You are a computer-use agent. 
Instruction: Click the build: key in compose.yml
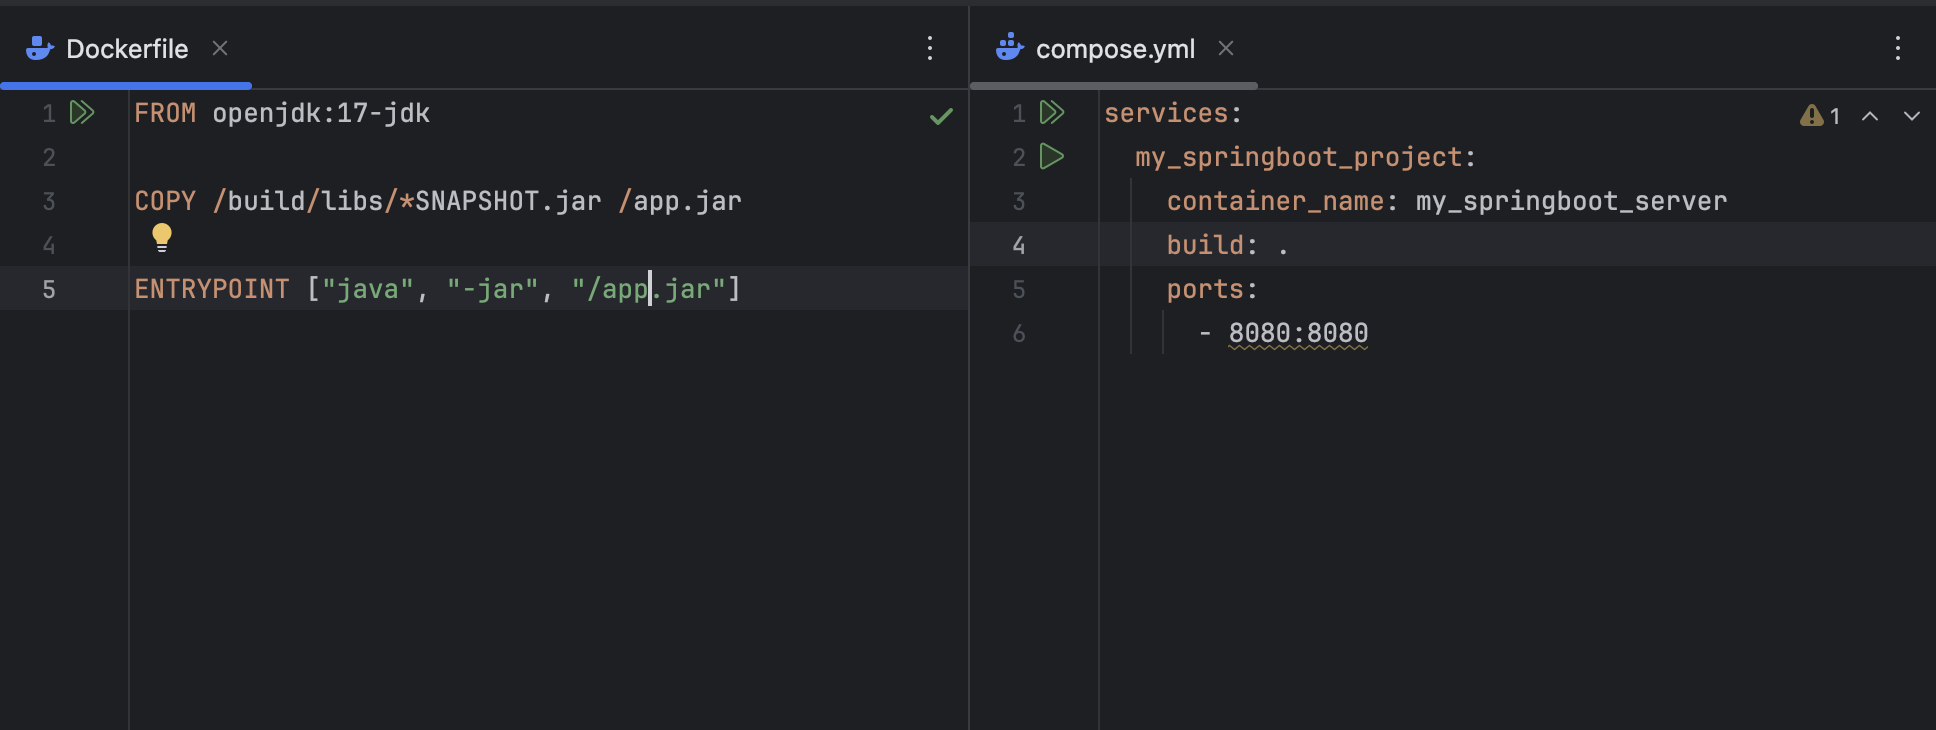tap(1212, 245)
